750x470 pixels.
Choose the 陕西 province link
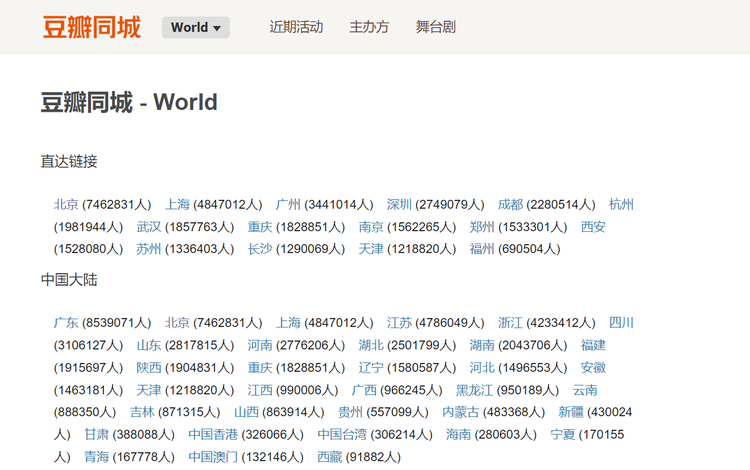149,368
